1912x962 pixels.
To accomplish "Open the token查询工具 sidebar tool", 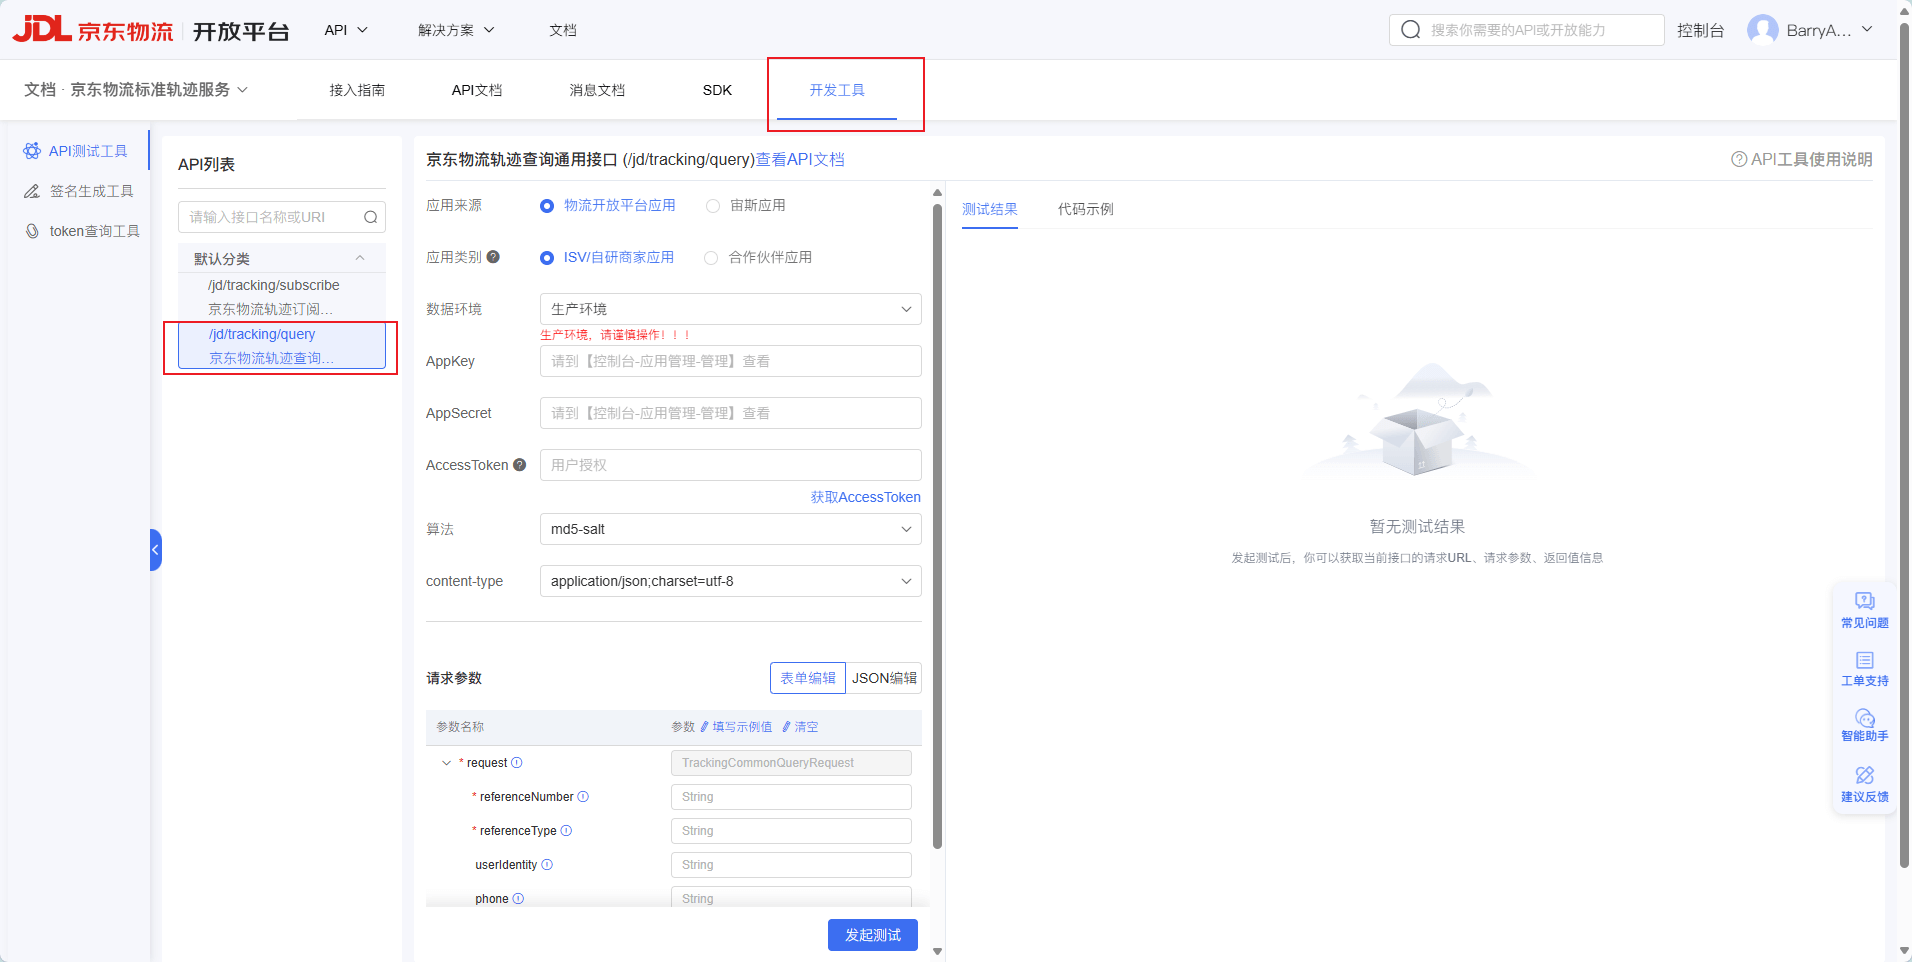I will tap(92, 230).
